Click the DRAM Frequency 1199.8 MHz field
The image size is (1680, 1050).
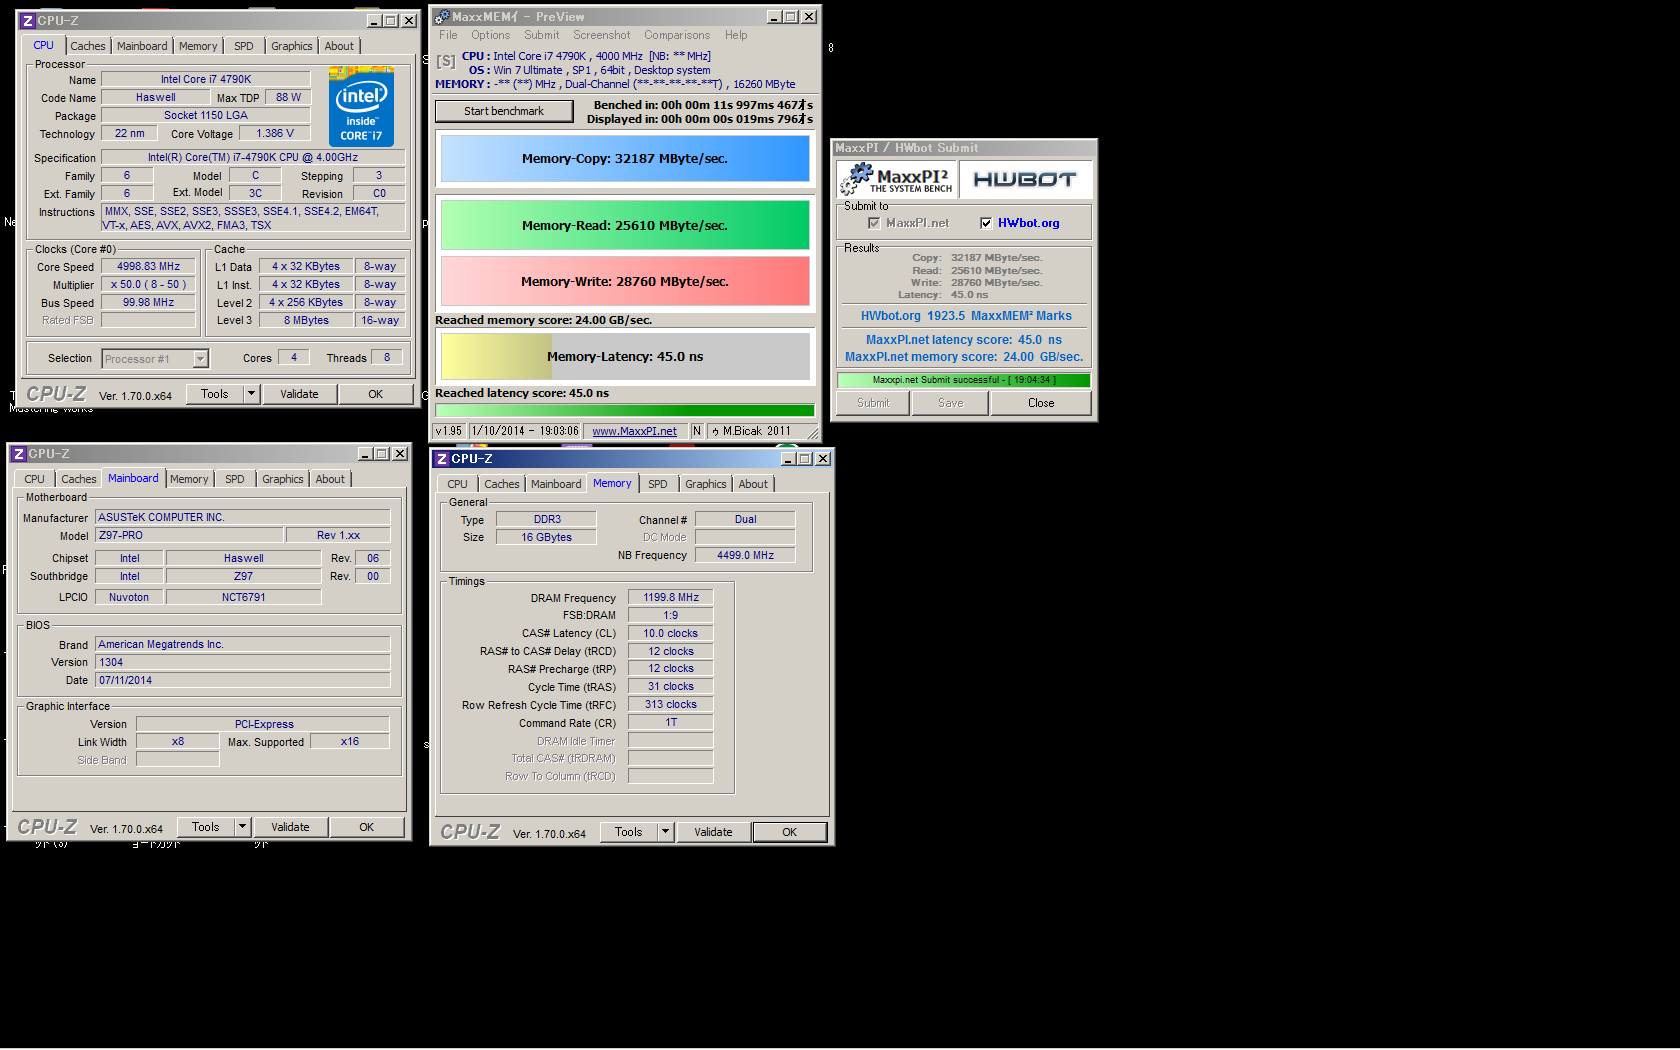[x=671, y=597]
